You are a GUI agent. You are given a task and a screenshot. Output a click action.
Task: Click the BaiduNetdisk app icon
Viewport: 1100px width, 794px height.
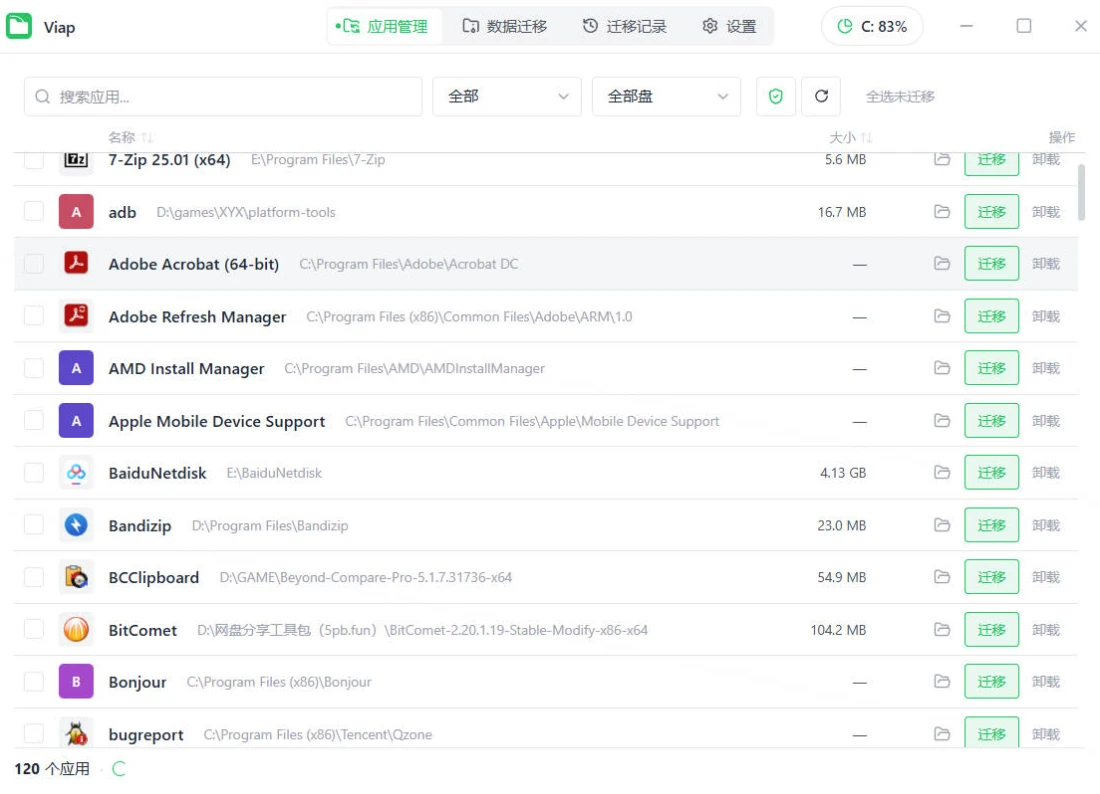click(x=76, y=472)
